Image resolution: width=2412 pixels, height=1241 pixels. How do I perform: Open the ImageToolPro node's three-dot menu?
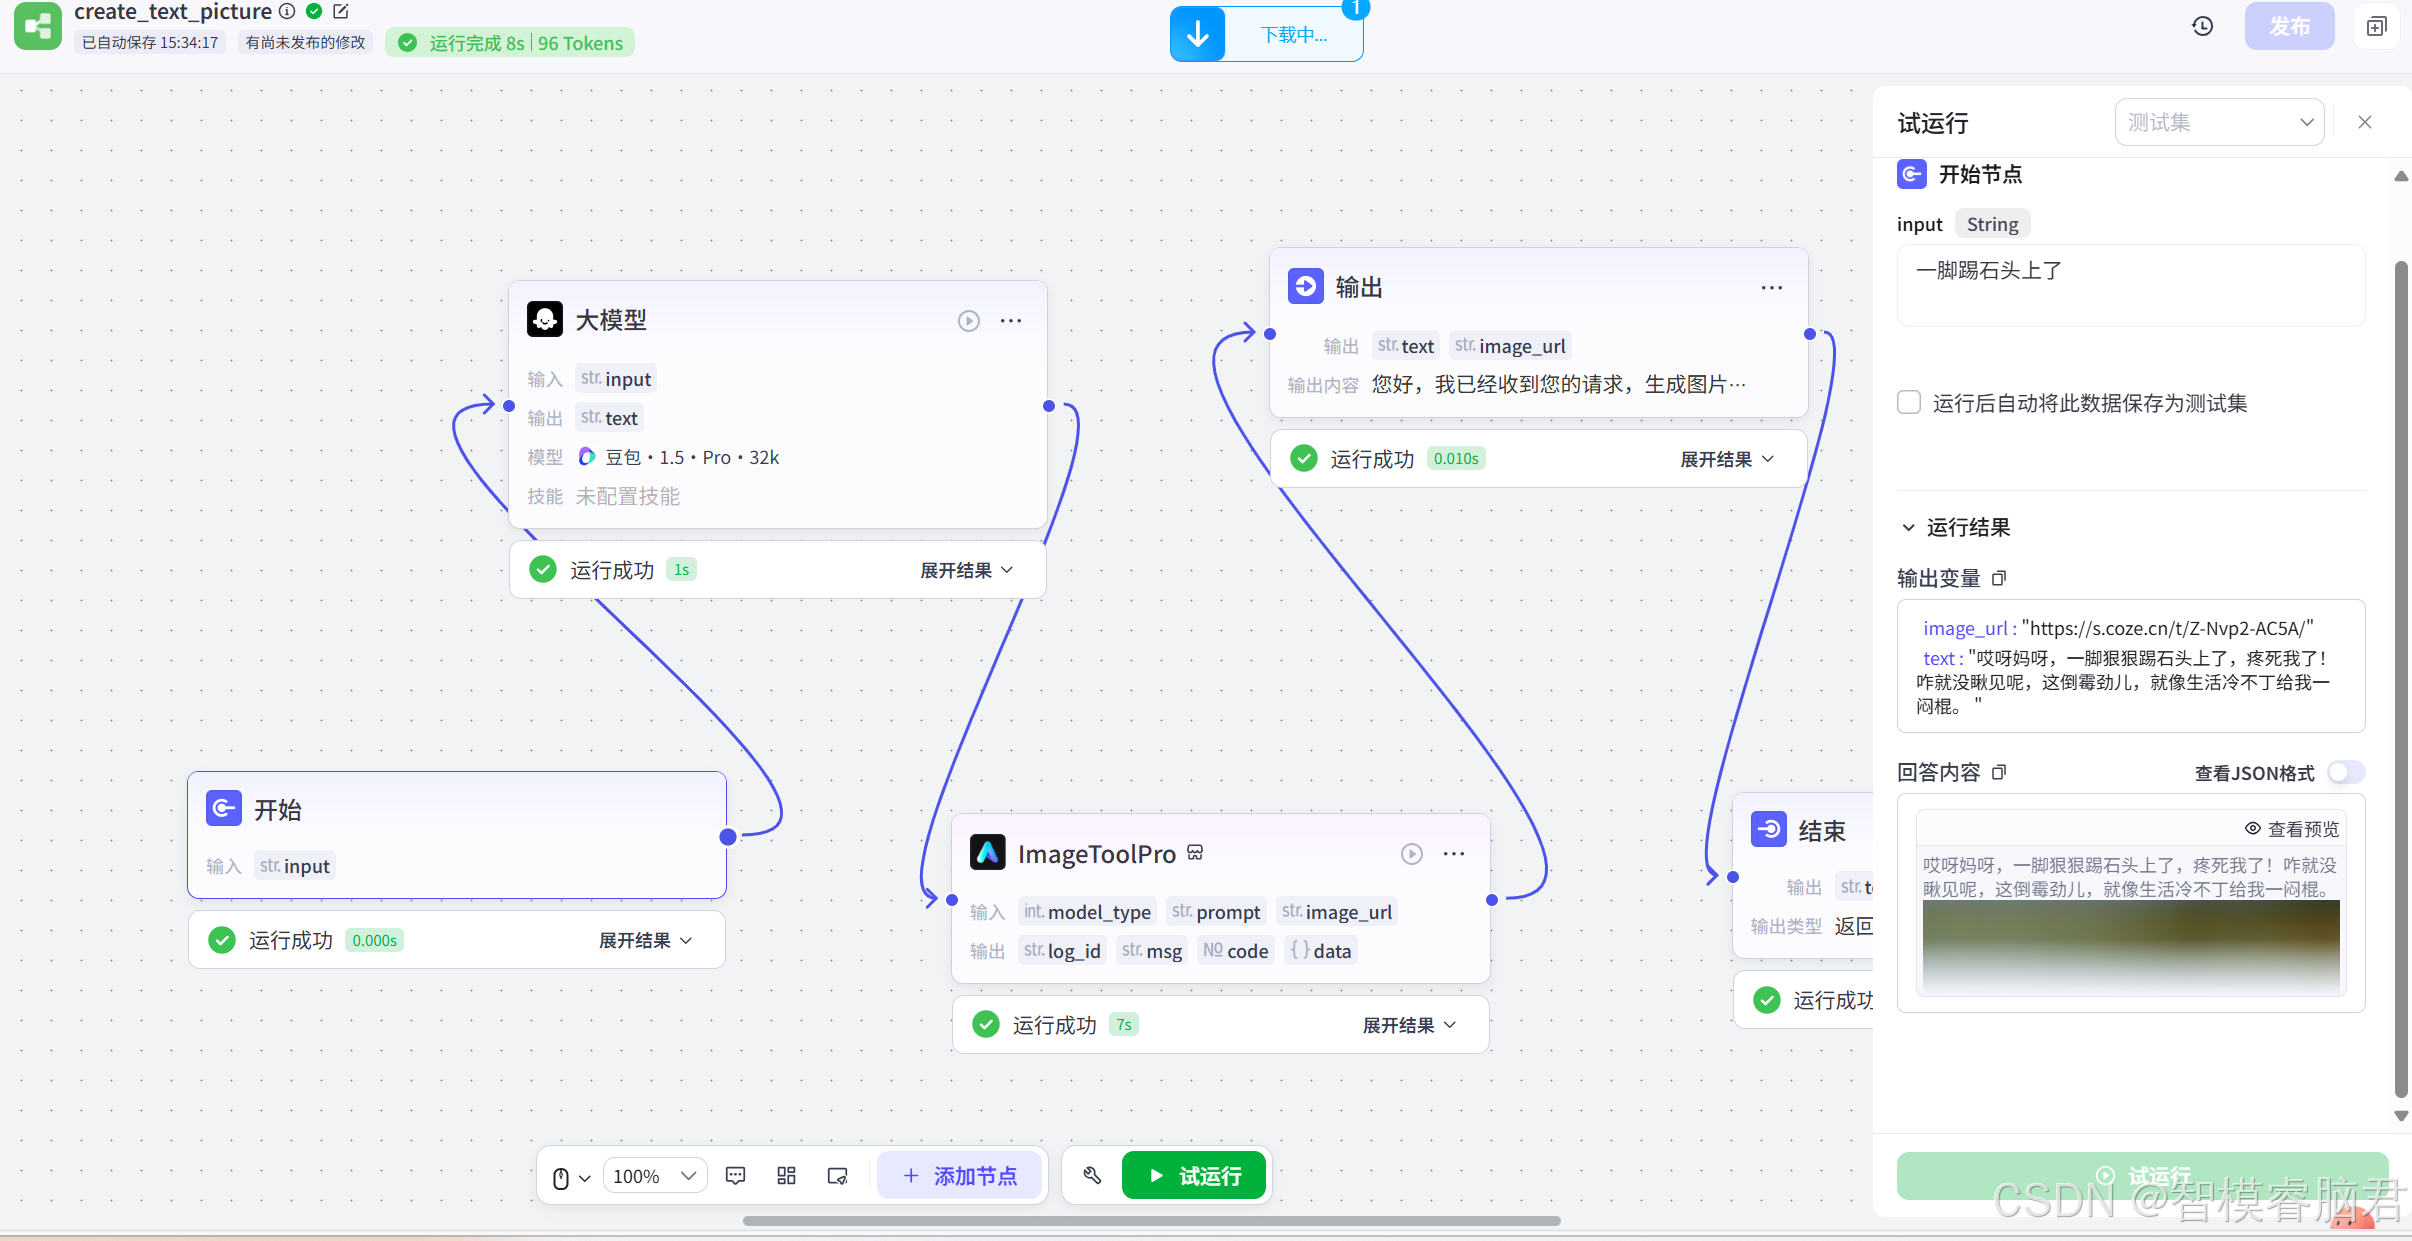pos(1454,854)
